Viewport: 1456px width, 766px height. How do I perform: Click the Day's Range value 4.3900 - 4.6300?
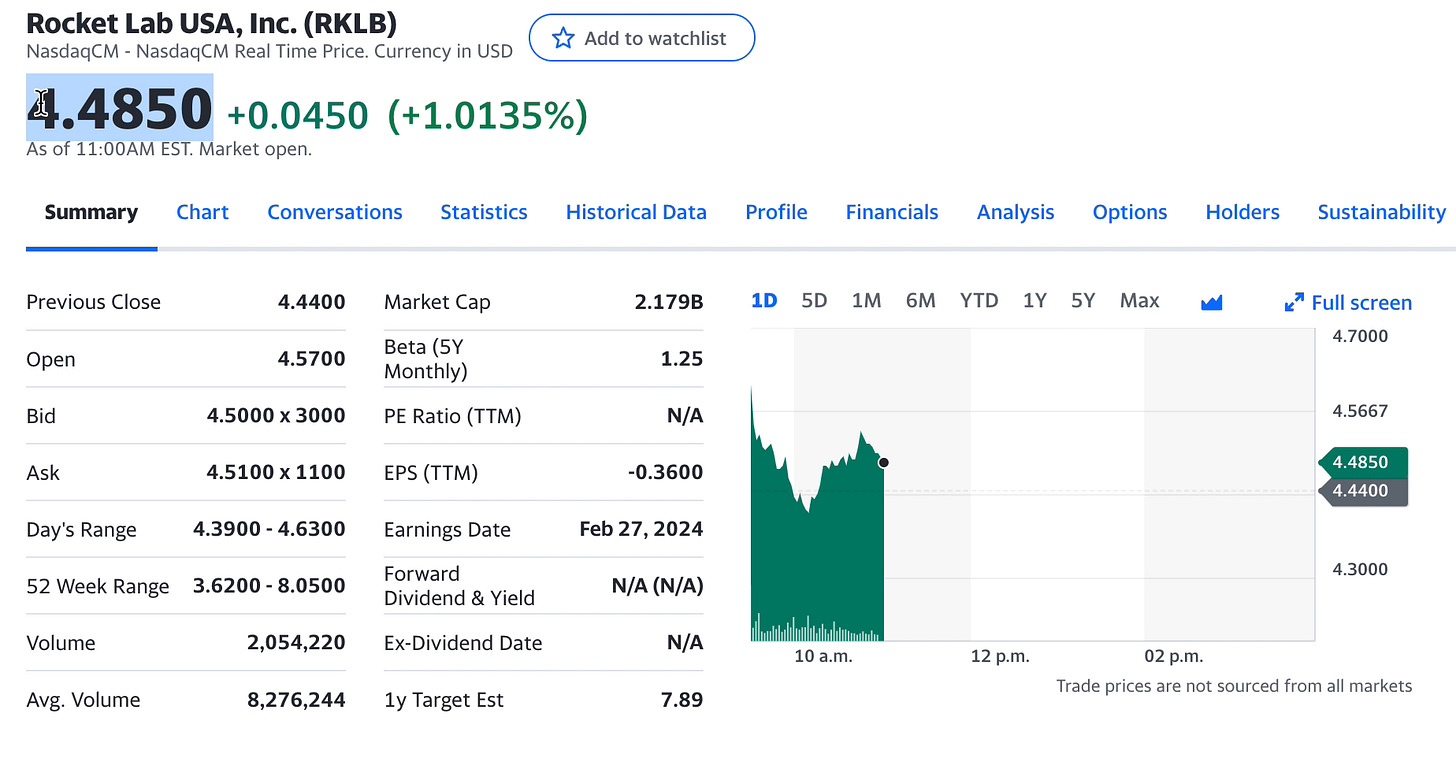click(269, 529)
